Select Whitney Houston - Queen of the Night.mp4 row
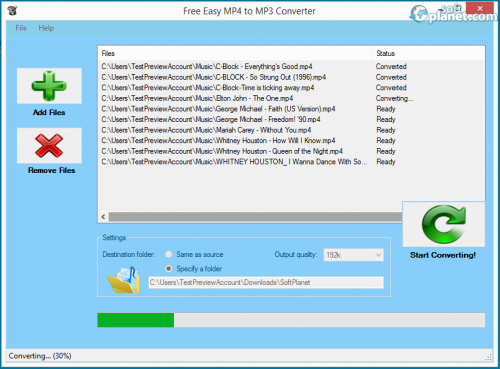 291,151
